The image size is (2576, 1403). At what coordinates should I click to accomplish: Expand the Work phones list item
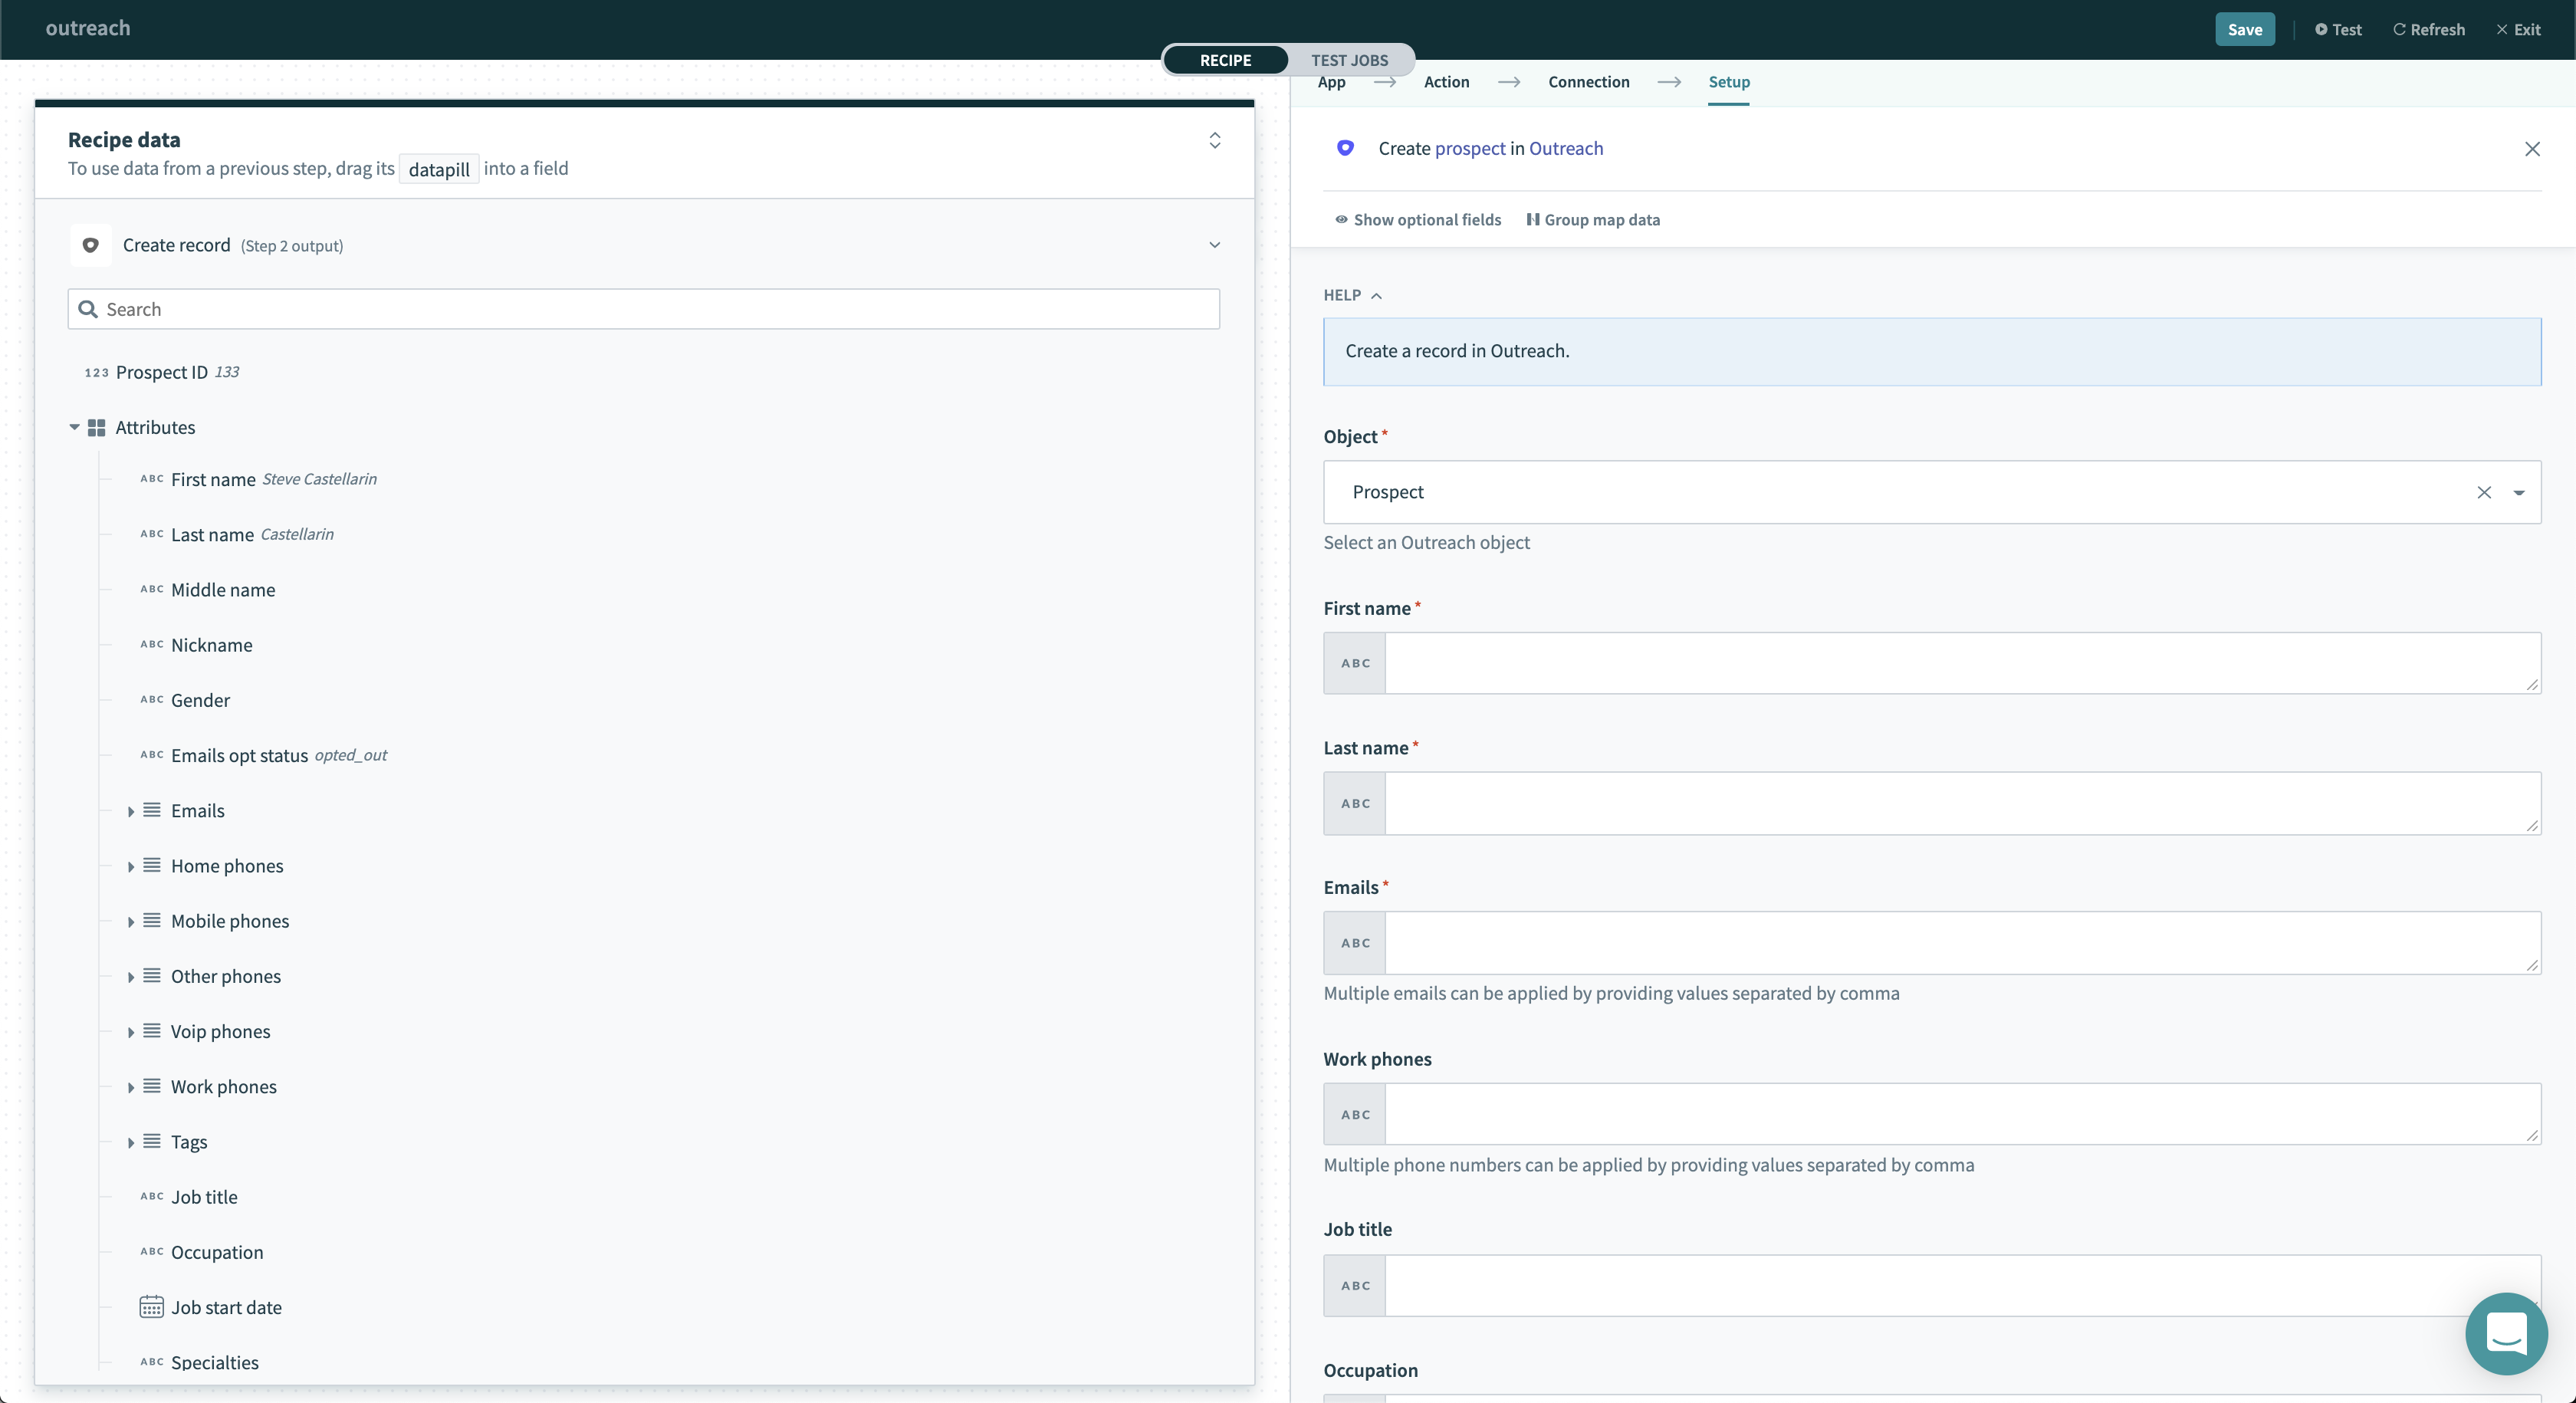(x=131, y=1087)
